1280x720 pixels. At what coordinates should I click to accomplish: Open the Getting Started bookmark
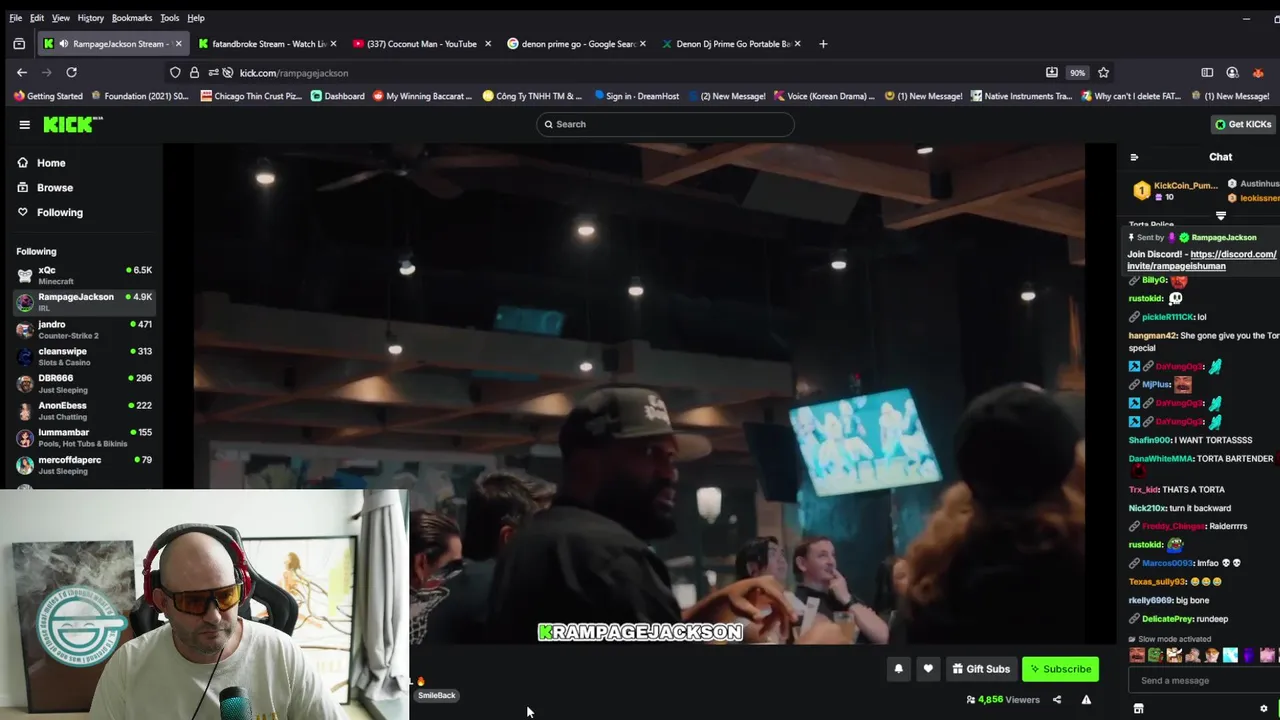[x=48, y=96]
